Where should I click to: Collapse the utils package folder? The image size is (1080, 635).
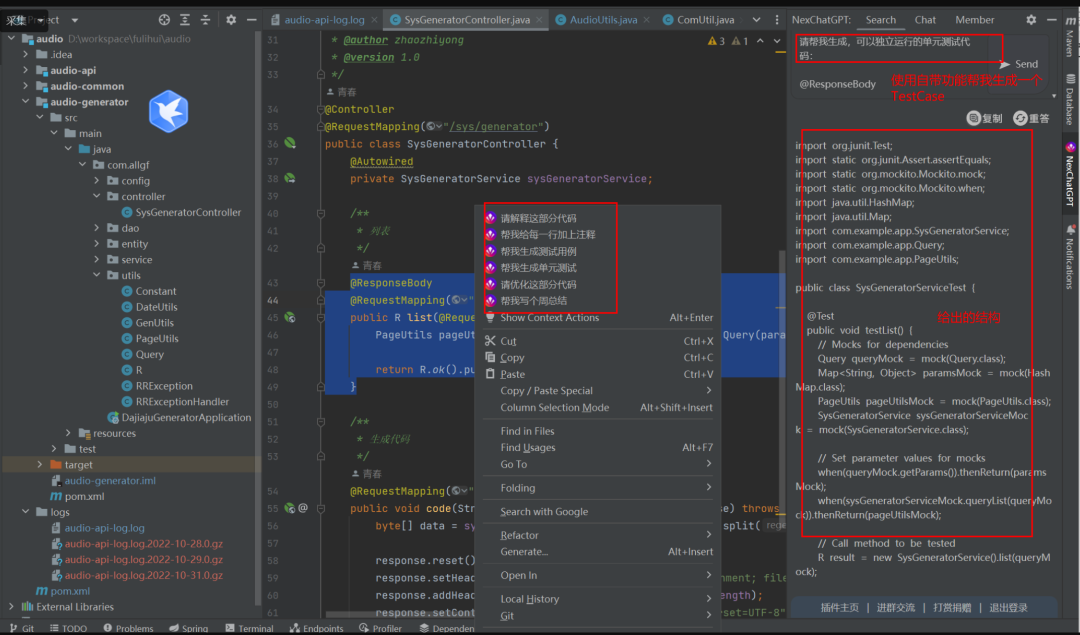[x=98, y=275]
